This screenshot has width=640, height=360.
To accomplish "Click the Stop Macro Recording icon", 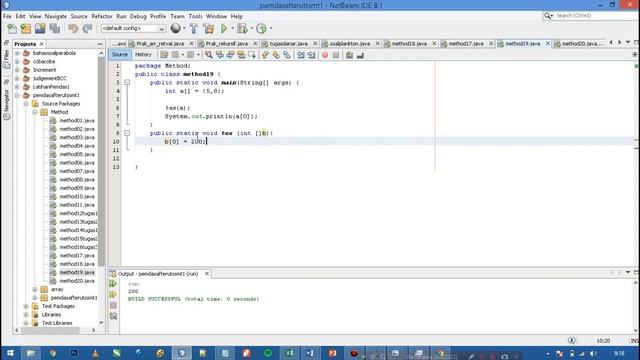I will (x=336, y=55).
